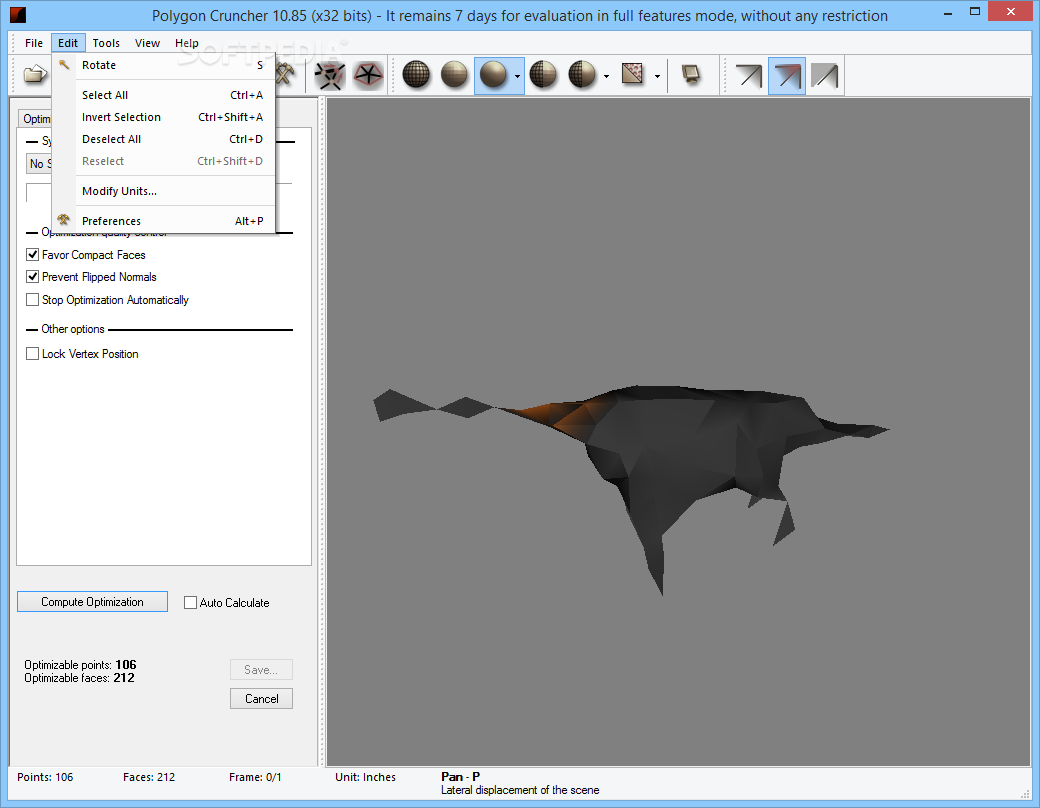1040x808 pixels.
Task: Click the texture display icon
Action: pos(633,74)
